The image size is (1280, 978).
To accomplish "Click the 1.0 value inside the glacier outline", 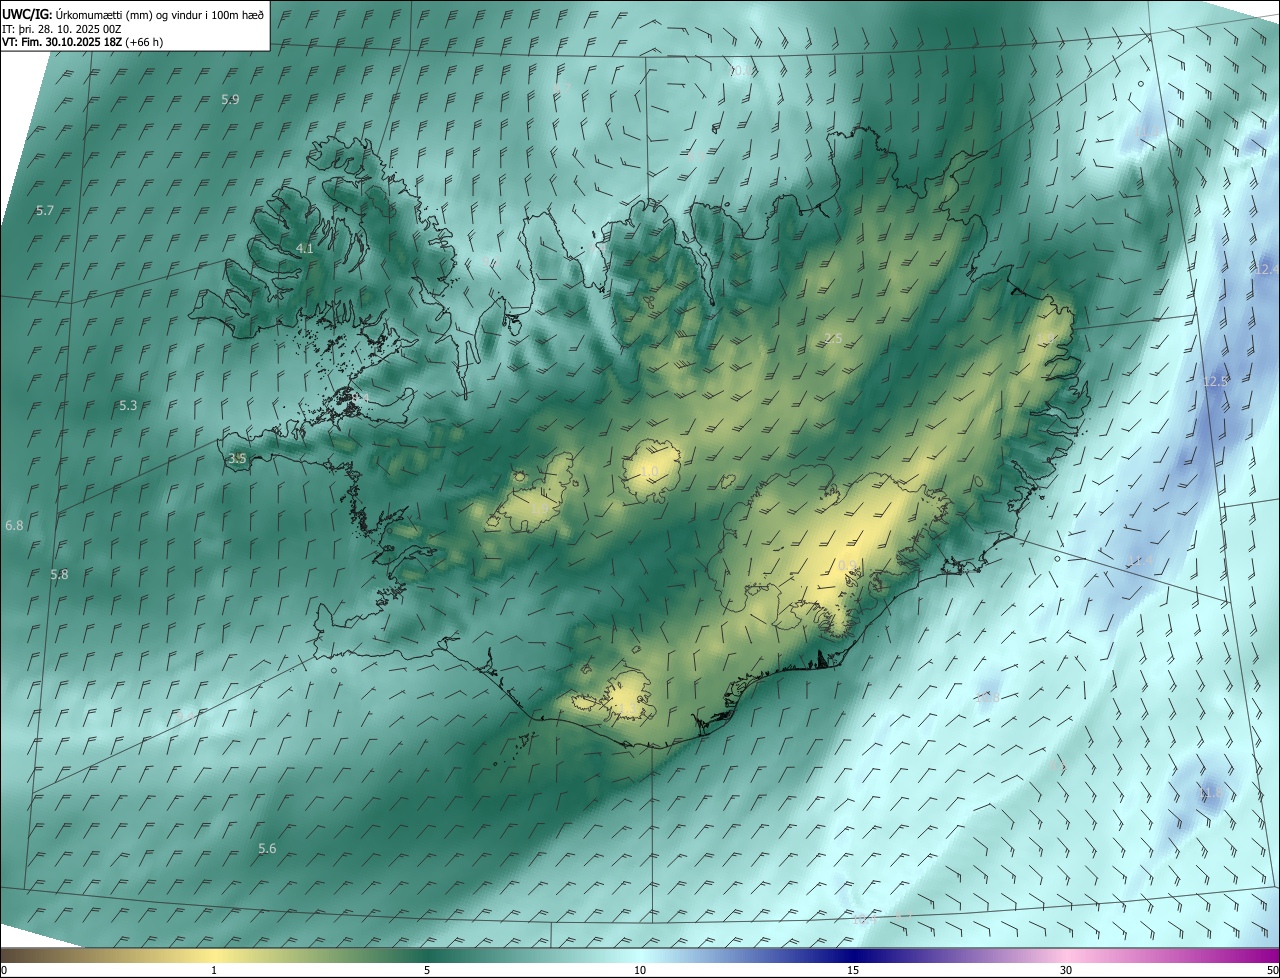I will (649, 472).
